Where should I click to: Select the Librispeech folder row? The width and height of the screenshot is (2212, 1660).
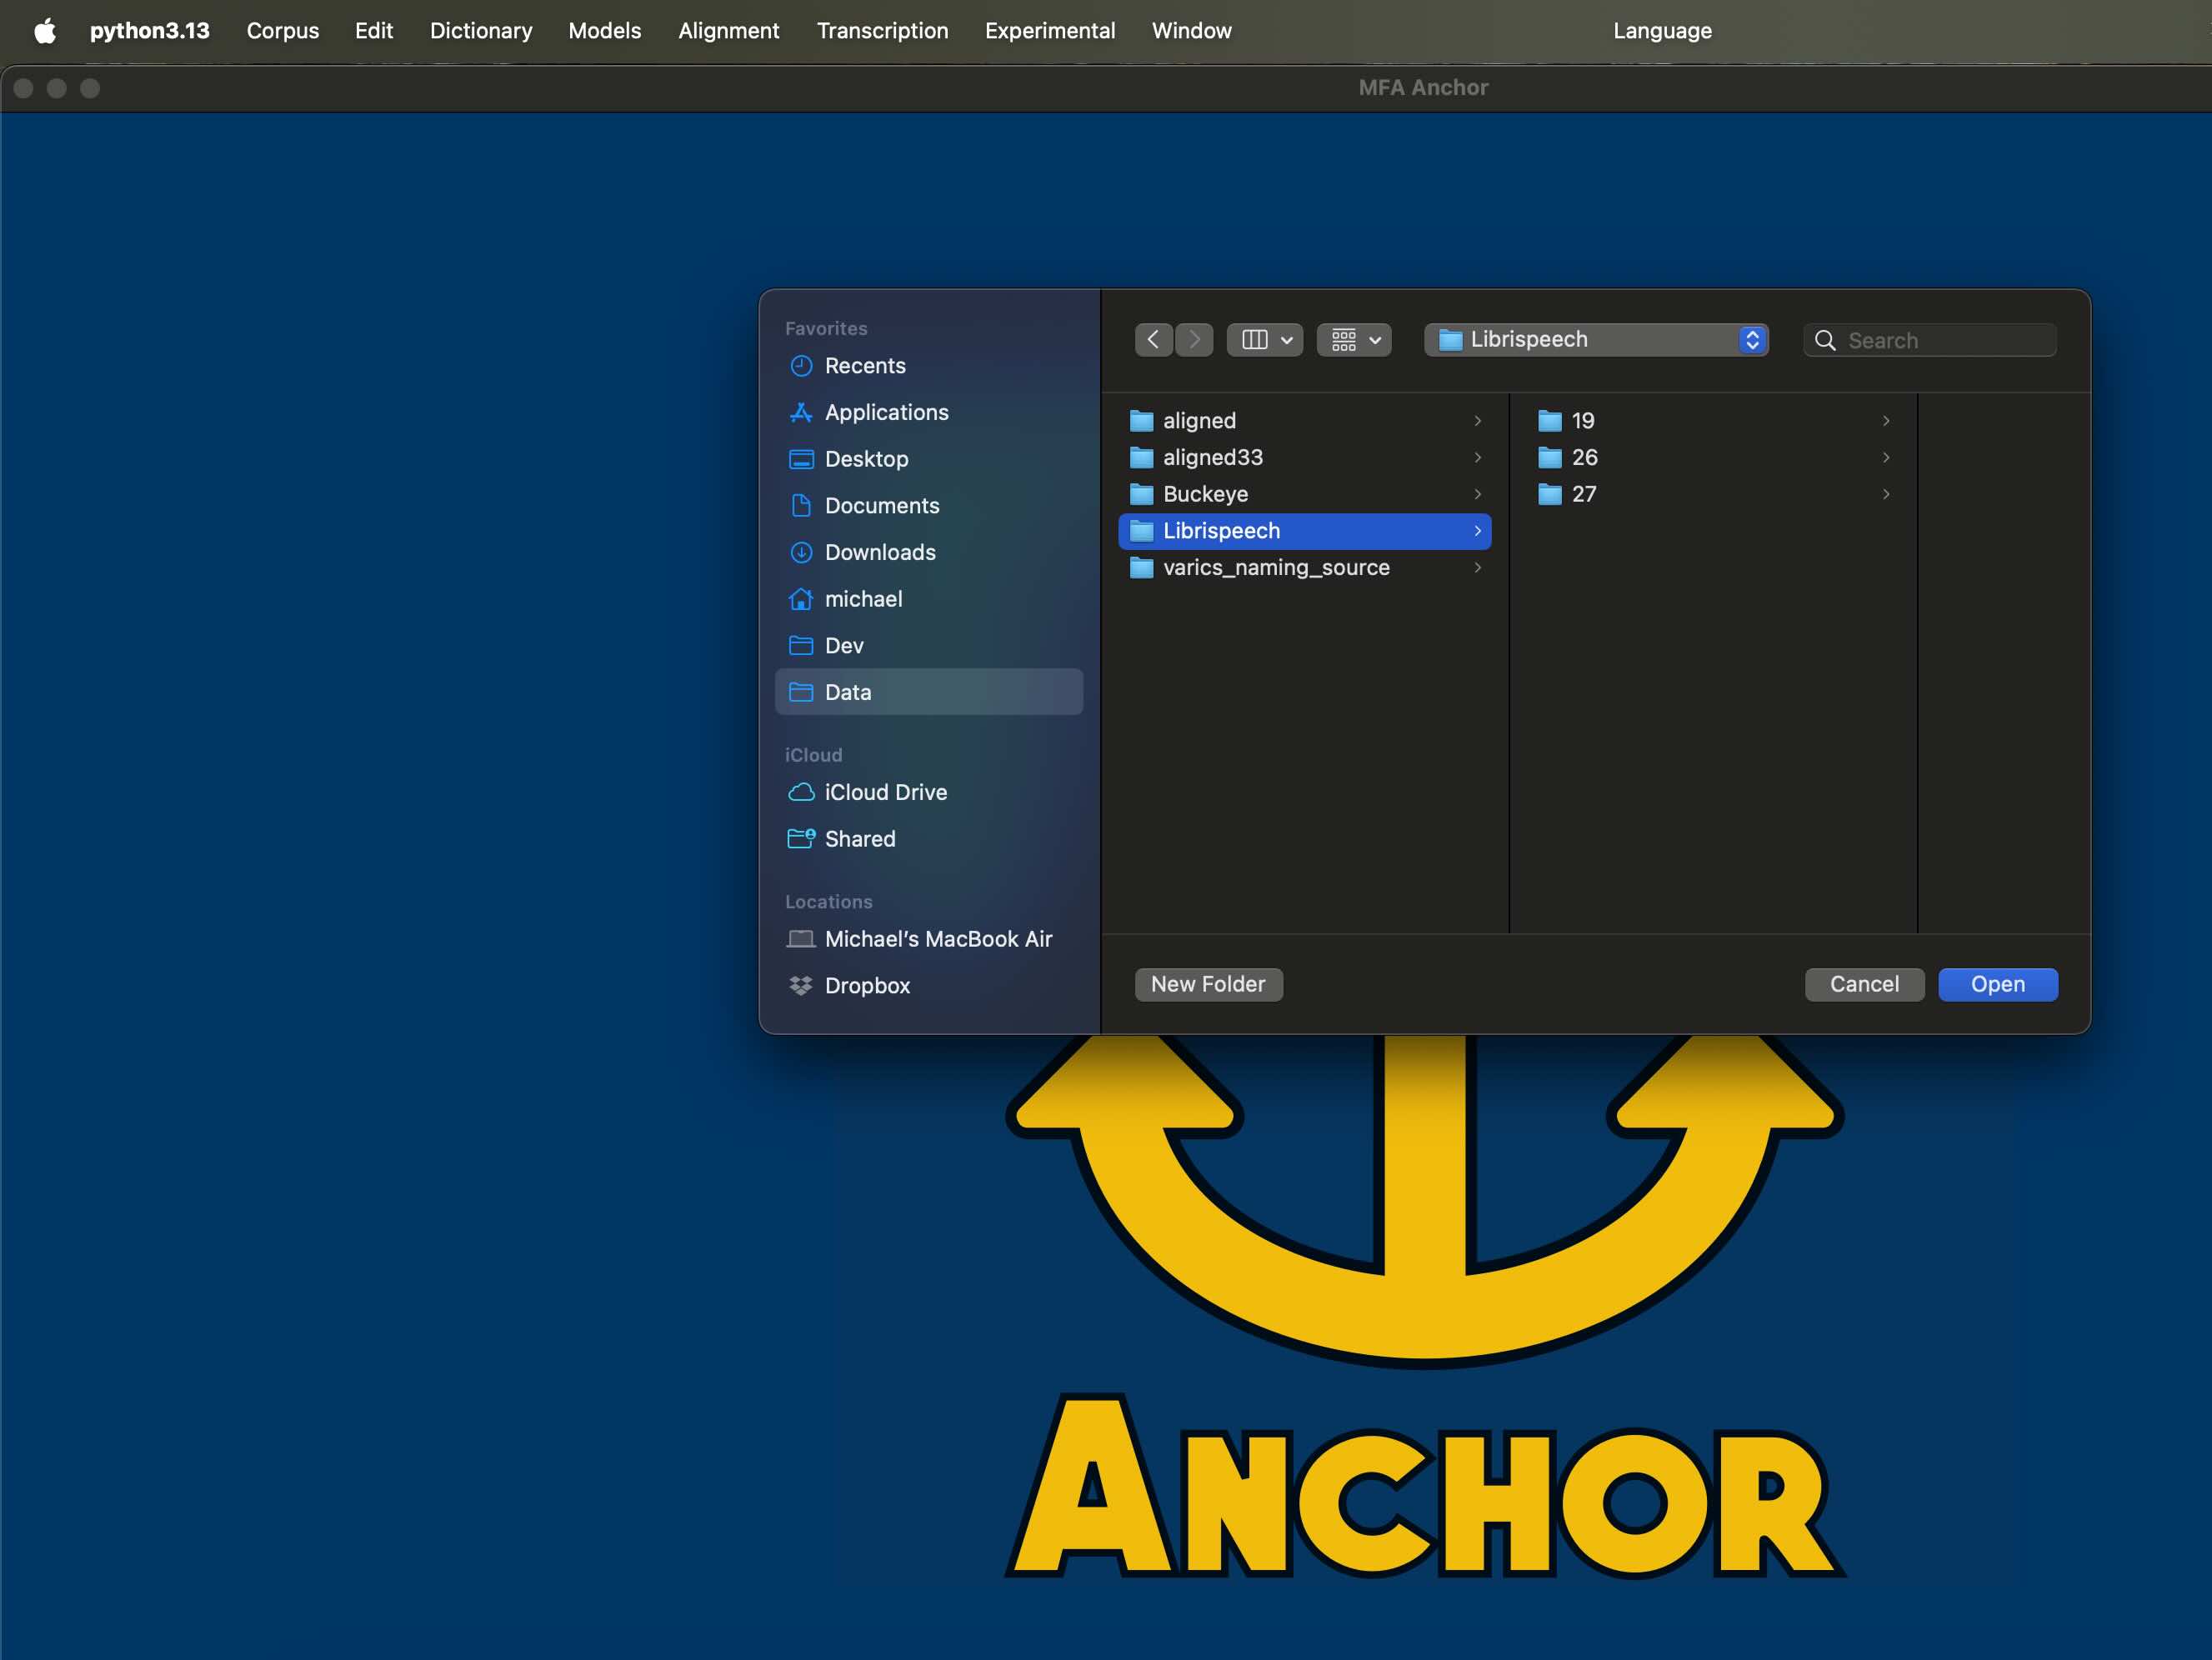1305,531
